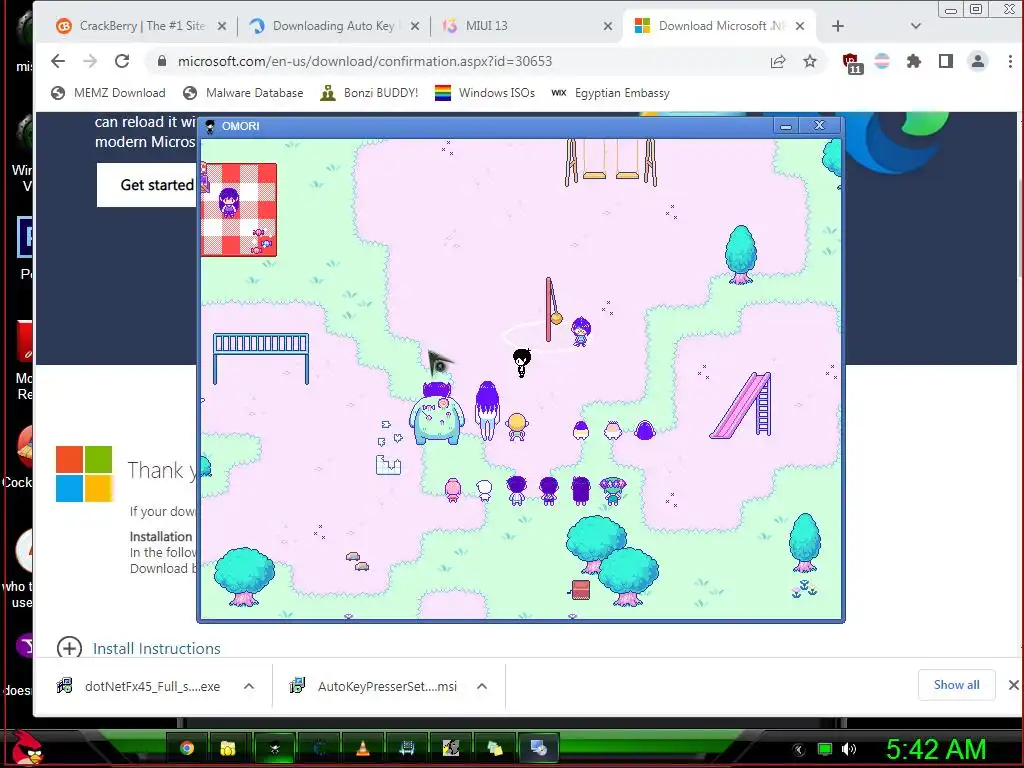Open the Malware Database bookmark

(x=243, y=93)
